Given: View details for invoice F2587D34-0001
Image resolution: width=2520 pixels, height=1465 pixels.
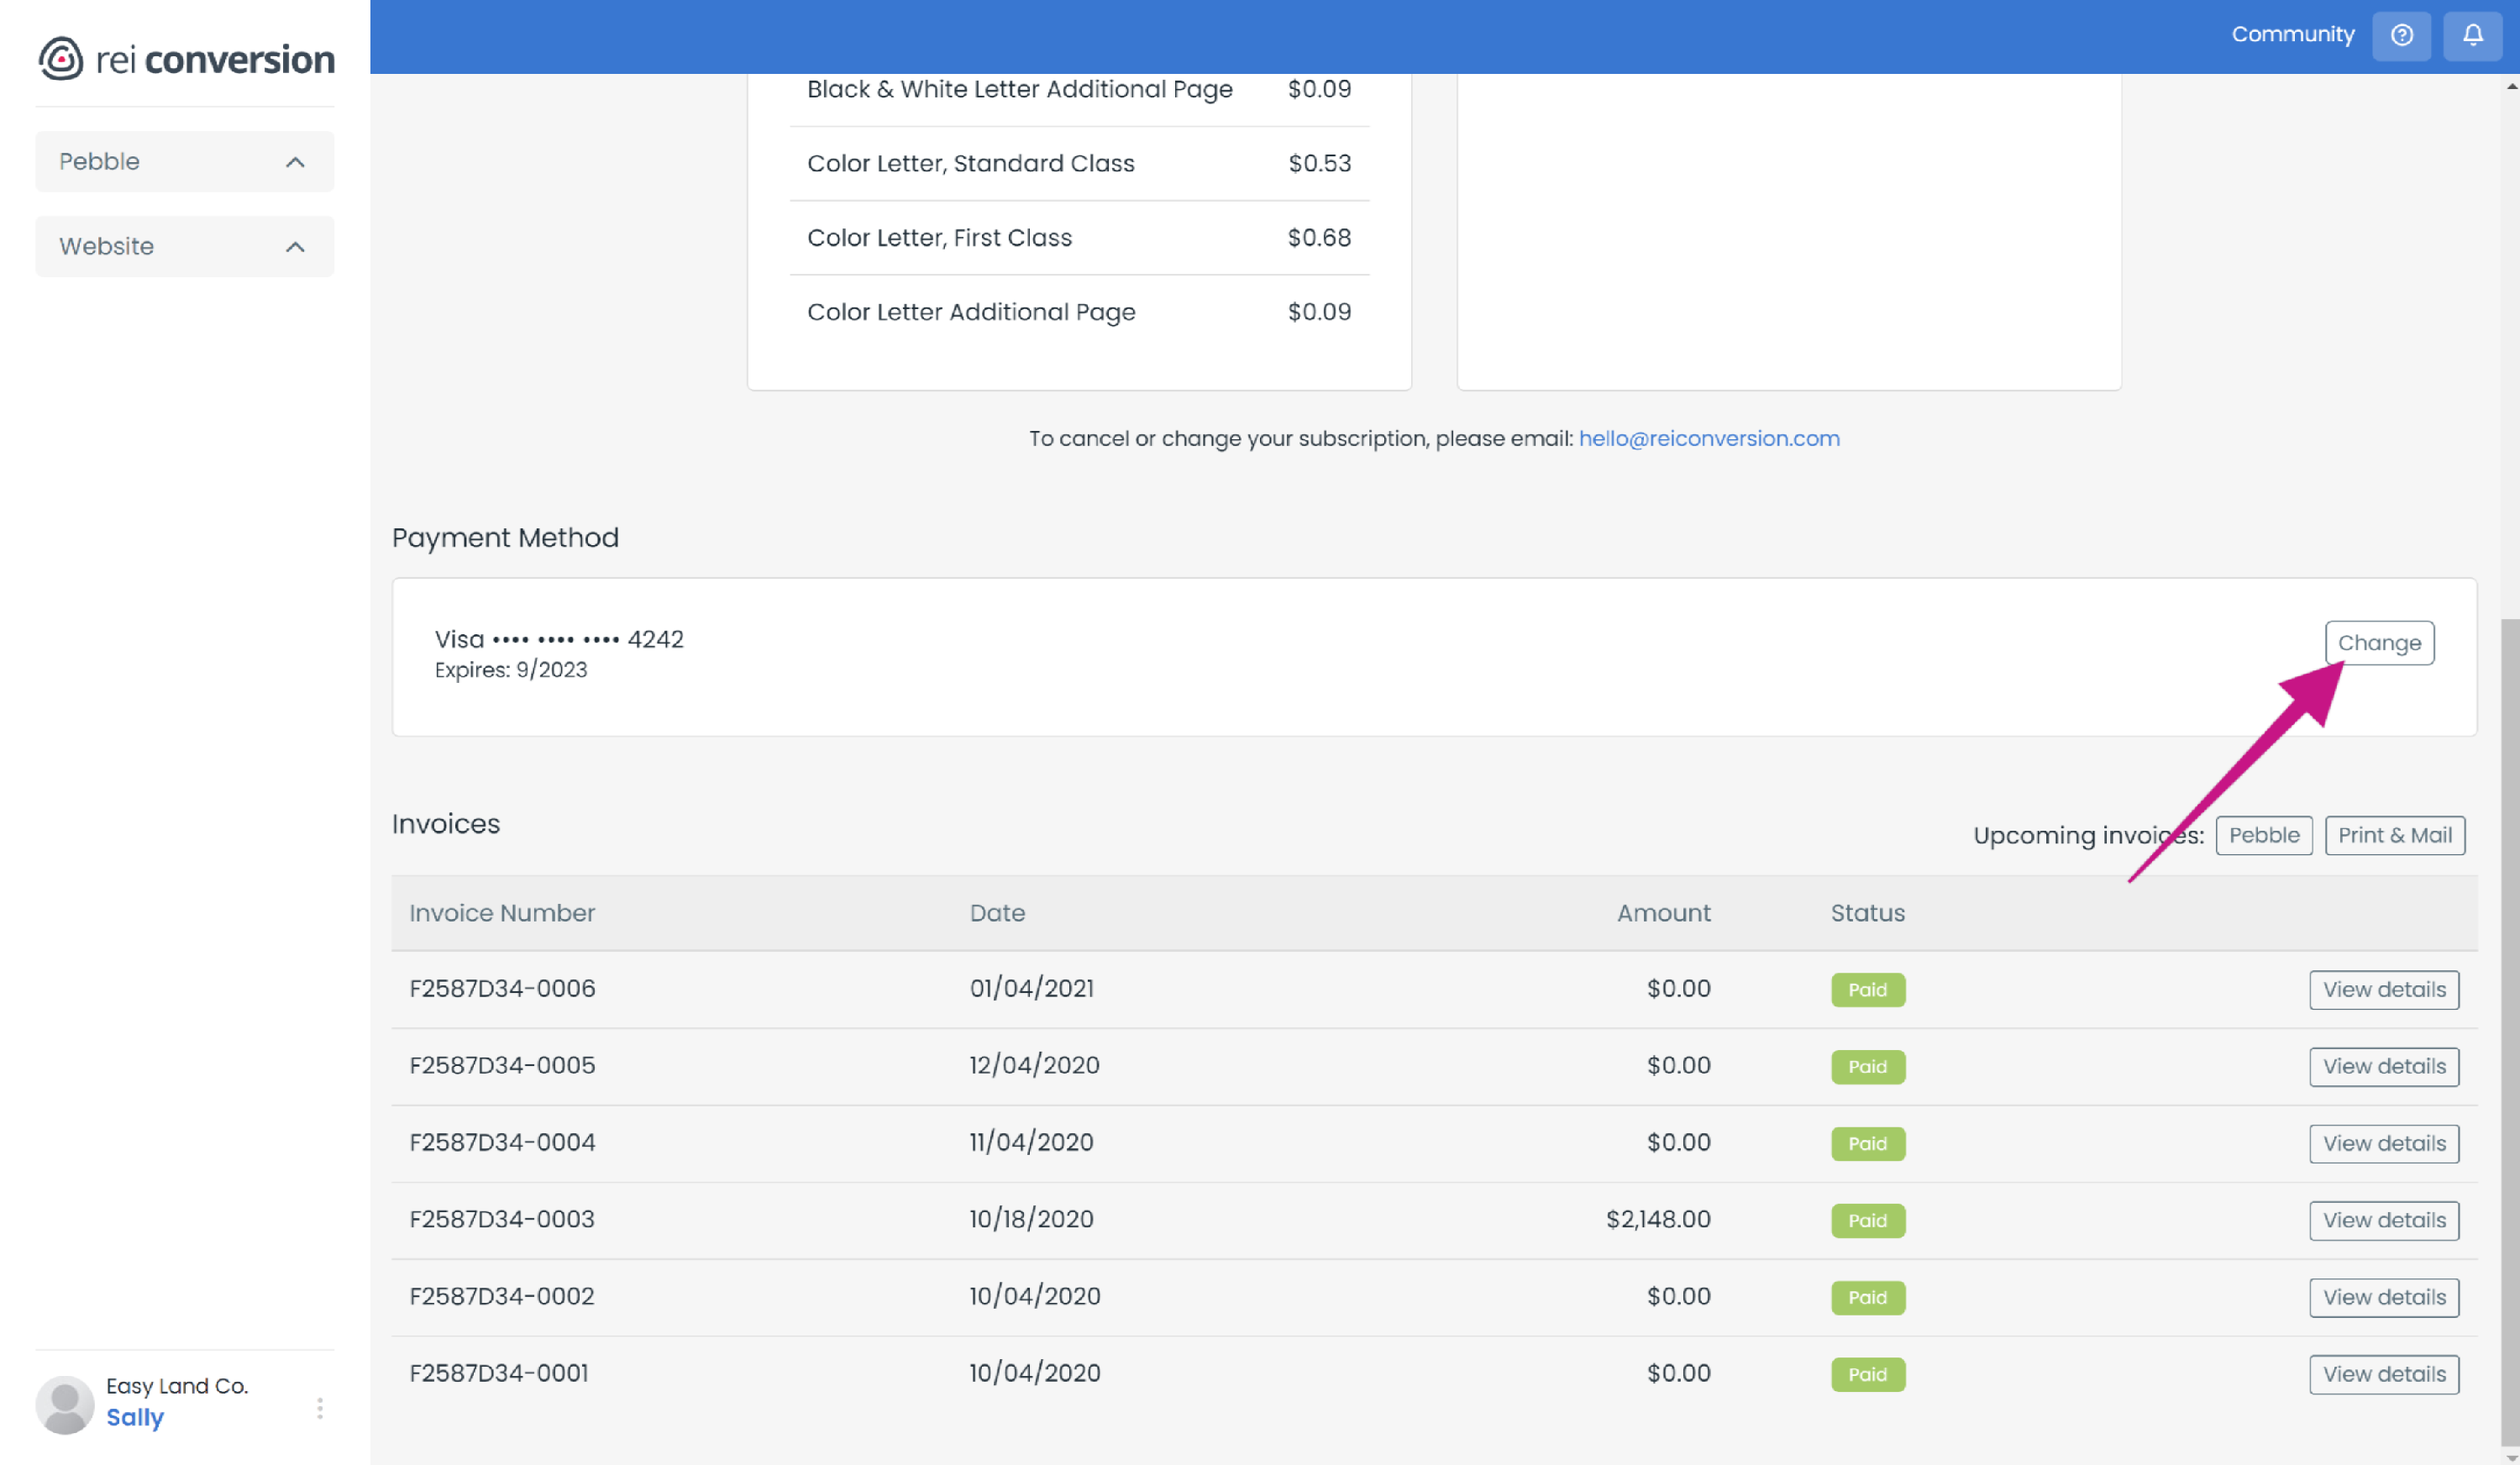Looking at the screenshot, I should [x=2383, y=1374].
